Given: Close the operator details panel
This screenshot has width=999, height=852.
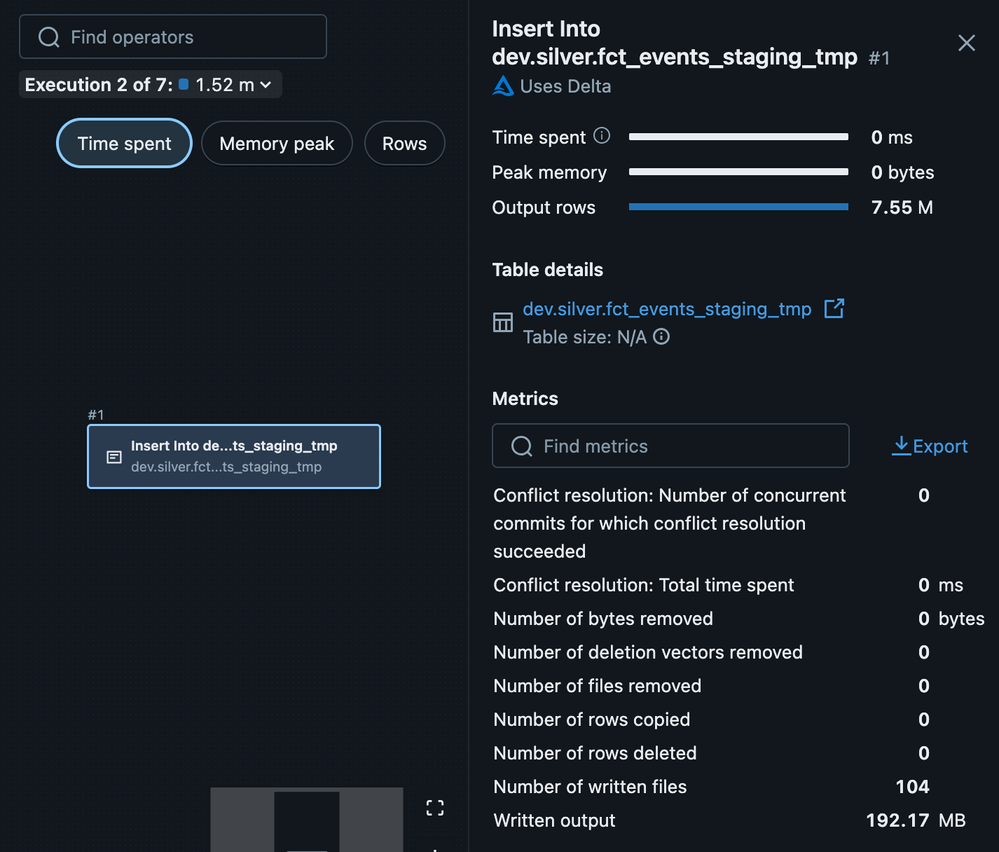Looking at the screenshot, I should click(x=966, y=43).
